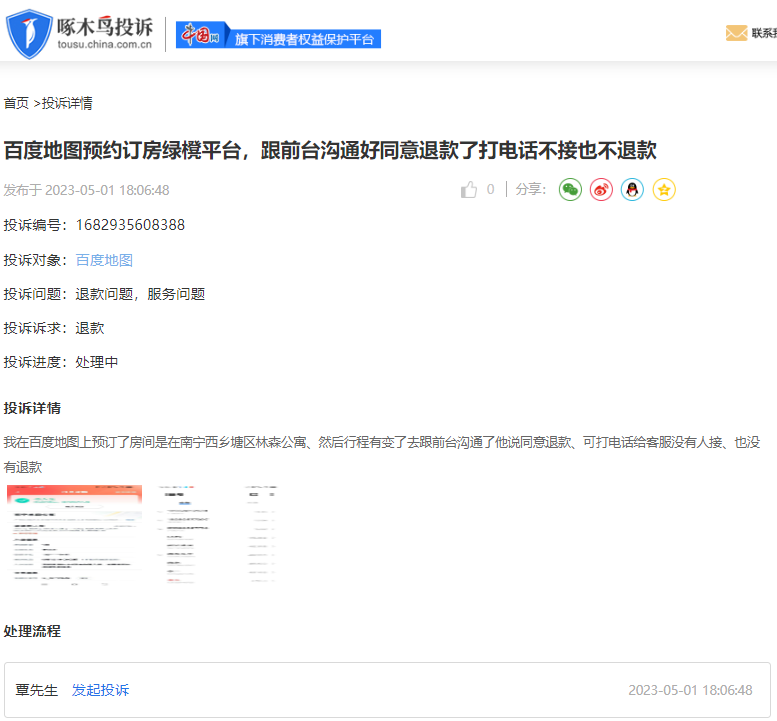This screenshot has height=721, width=777.
Task: Click the timestamp in the 处理流程 box
Action: pyautogui.click(x=690, y=690)
